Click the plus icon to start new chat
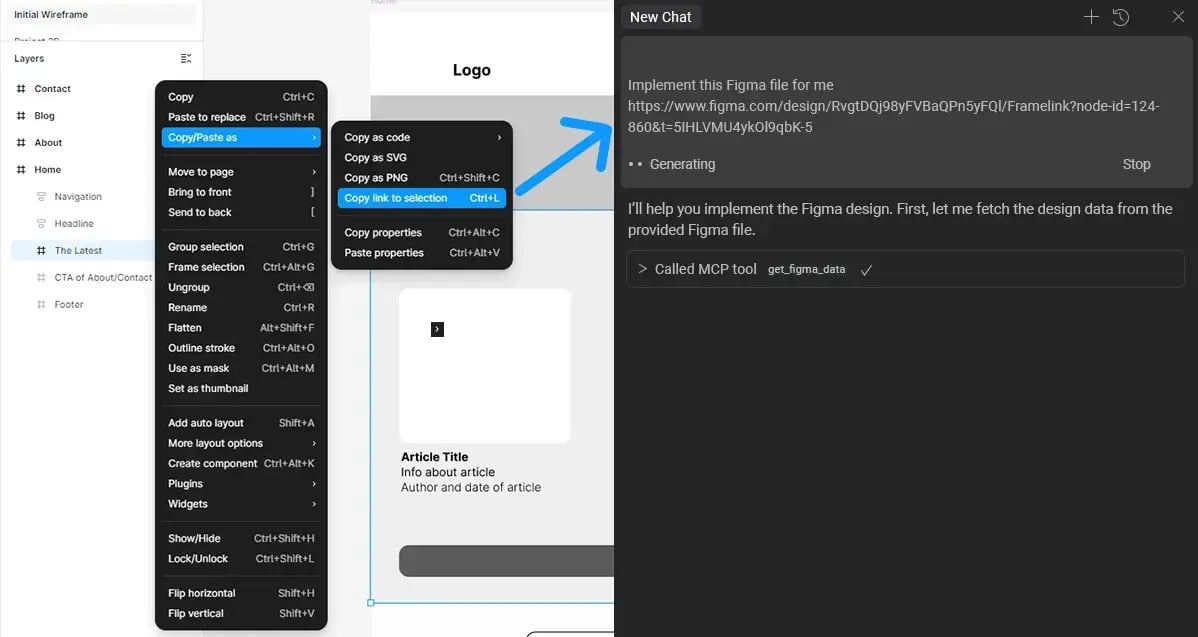 pos(1091,17)
